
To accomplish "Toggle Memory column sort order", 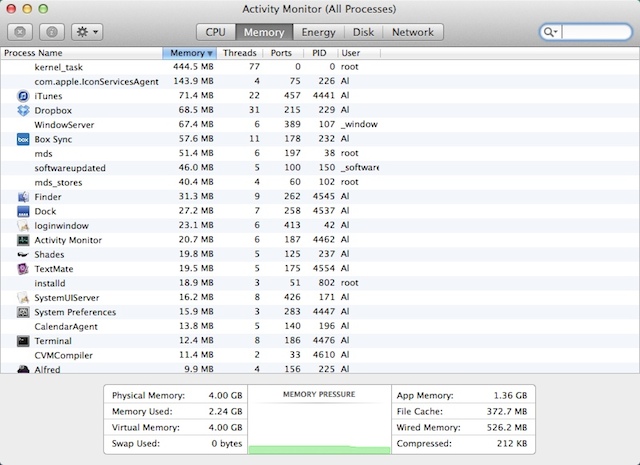I will pyautogui.click(x=189, y=53).
